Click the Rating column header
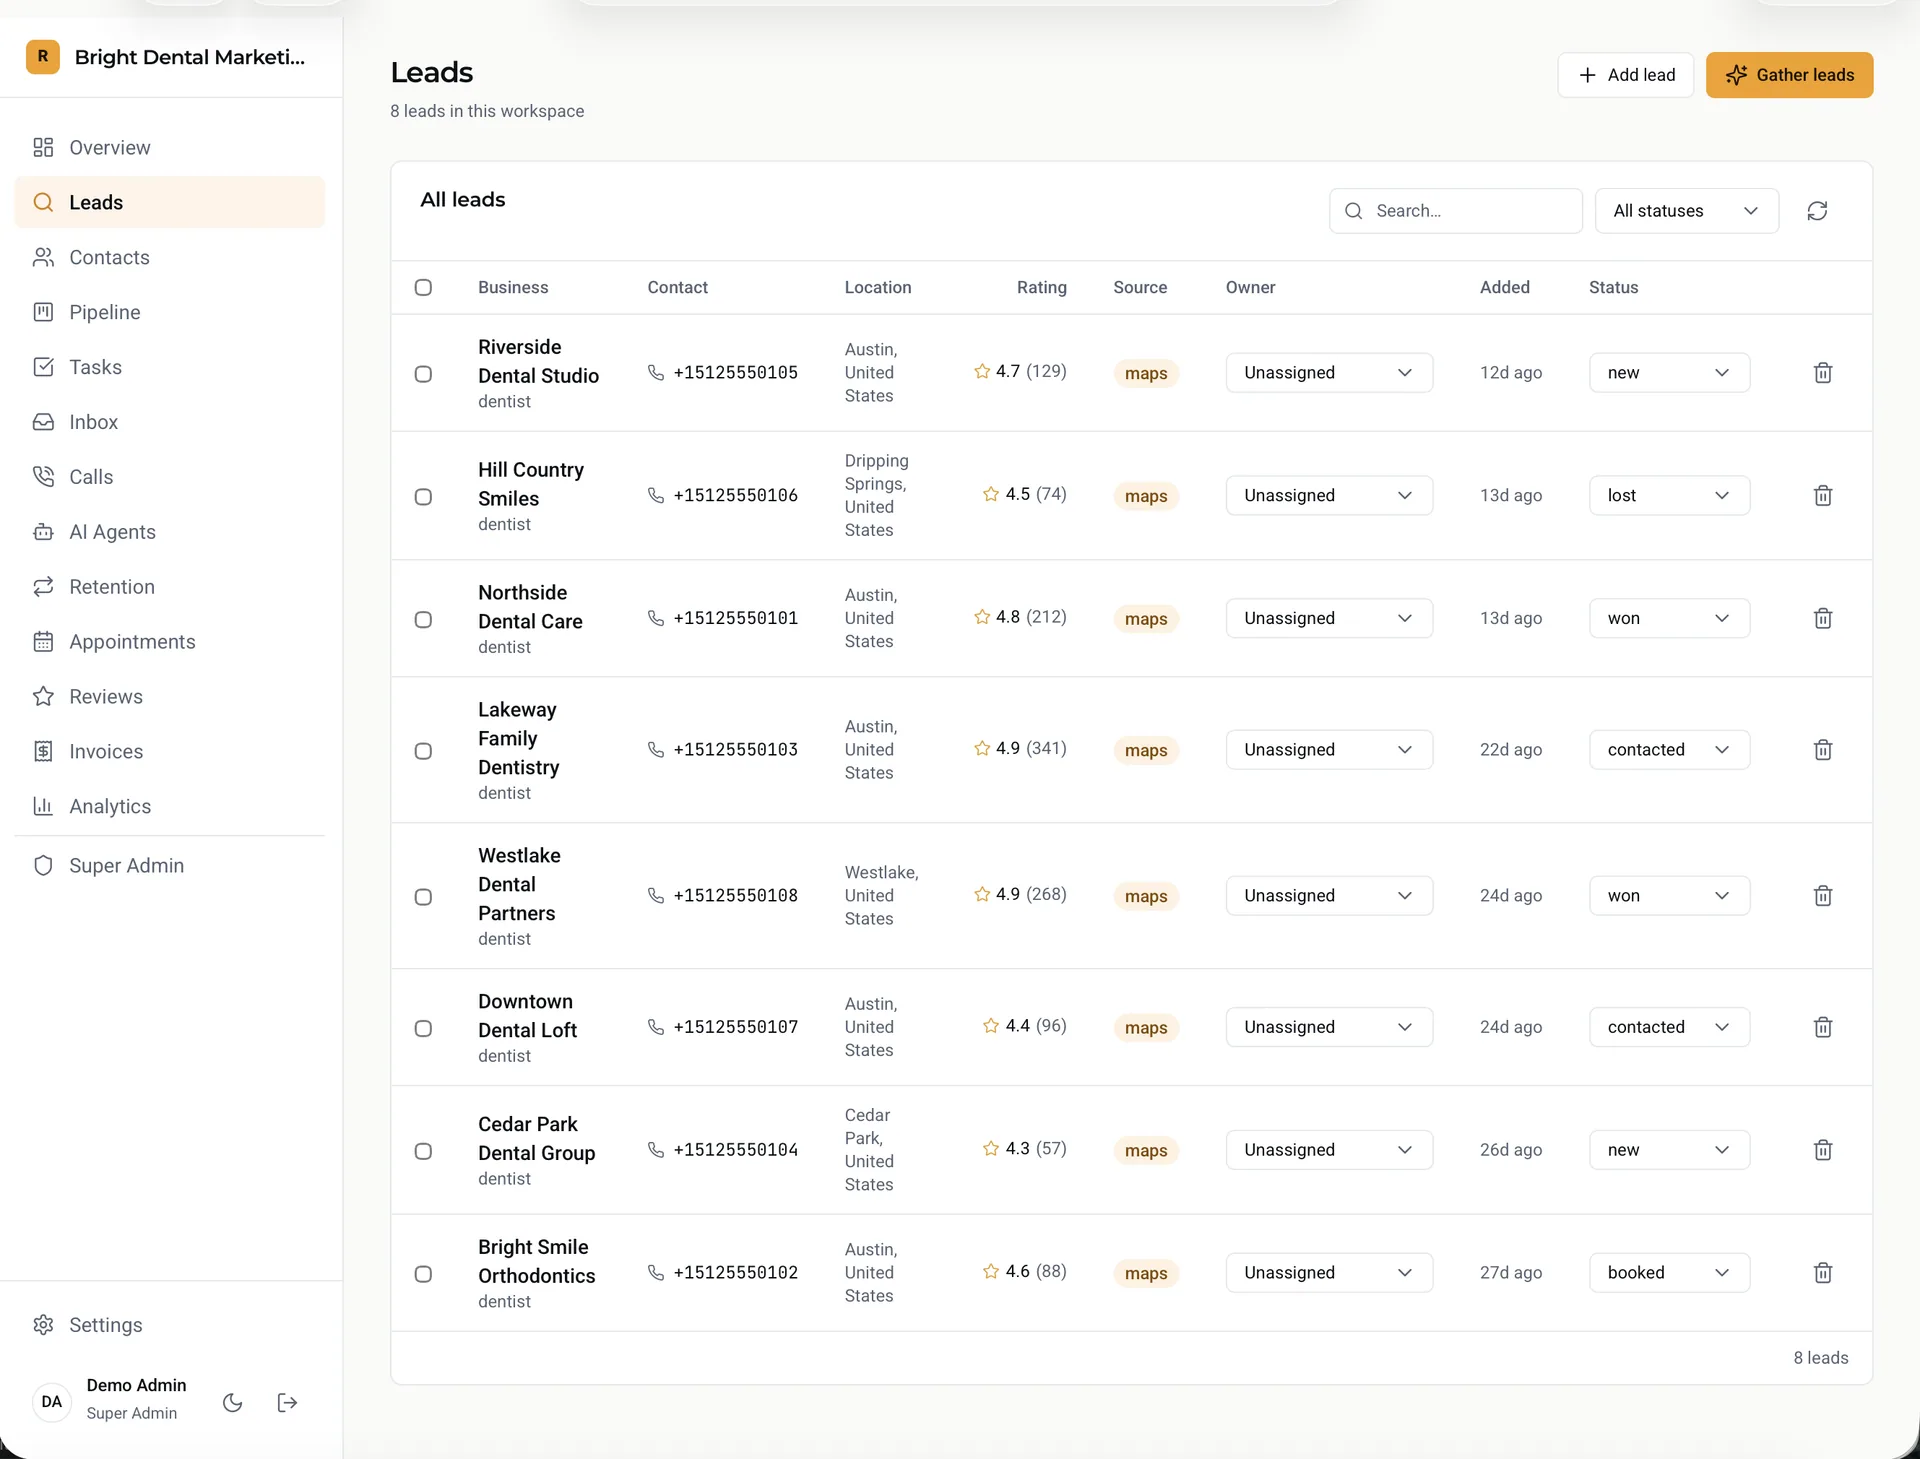The height and width of the screenshot is (1459, 1920). tap(1041, 287)
